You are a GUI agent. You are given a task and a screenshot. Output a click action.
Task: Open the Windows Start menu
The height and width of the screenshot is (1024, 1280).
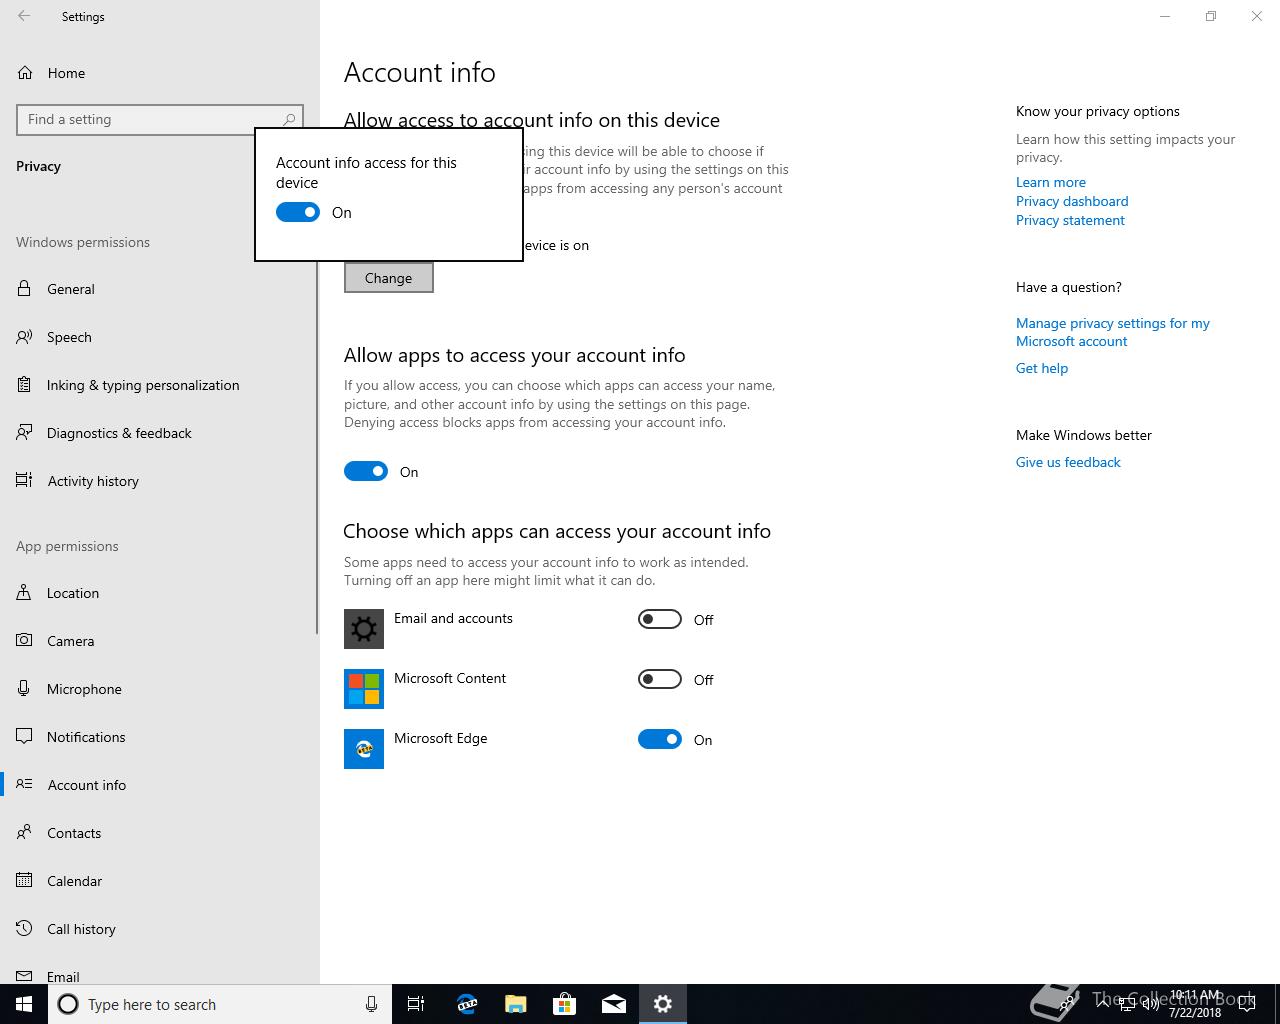click(x=24, y=1004)
